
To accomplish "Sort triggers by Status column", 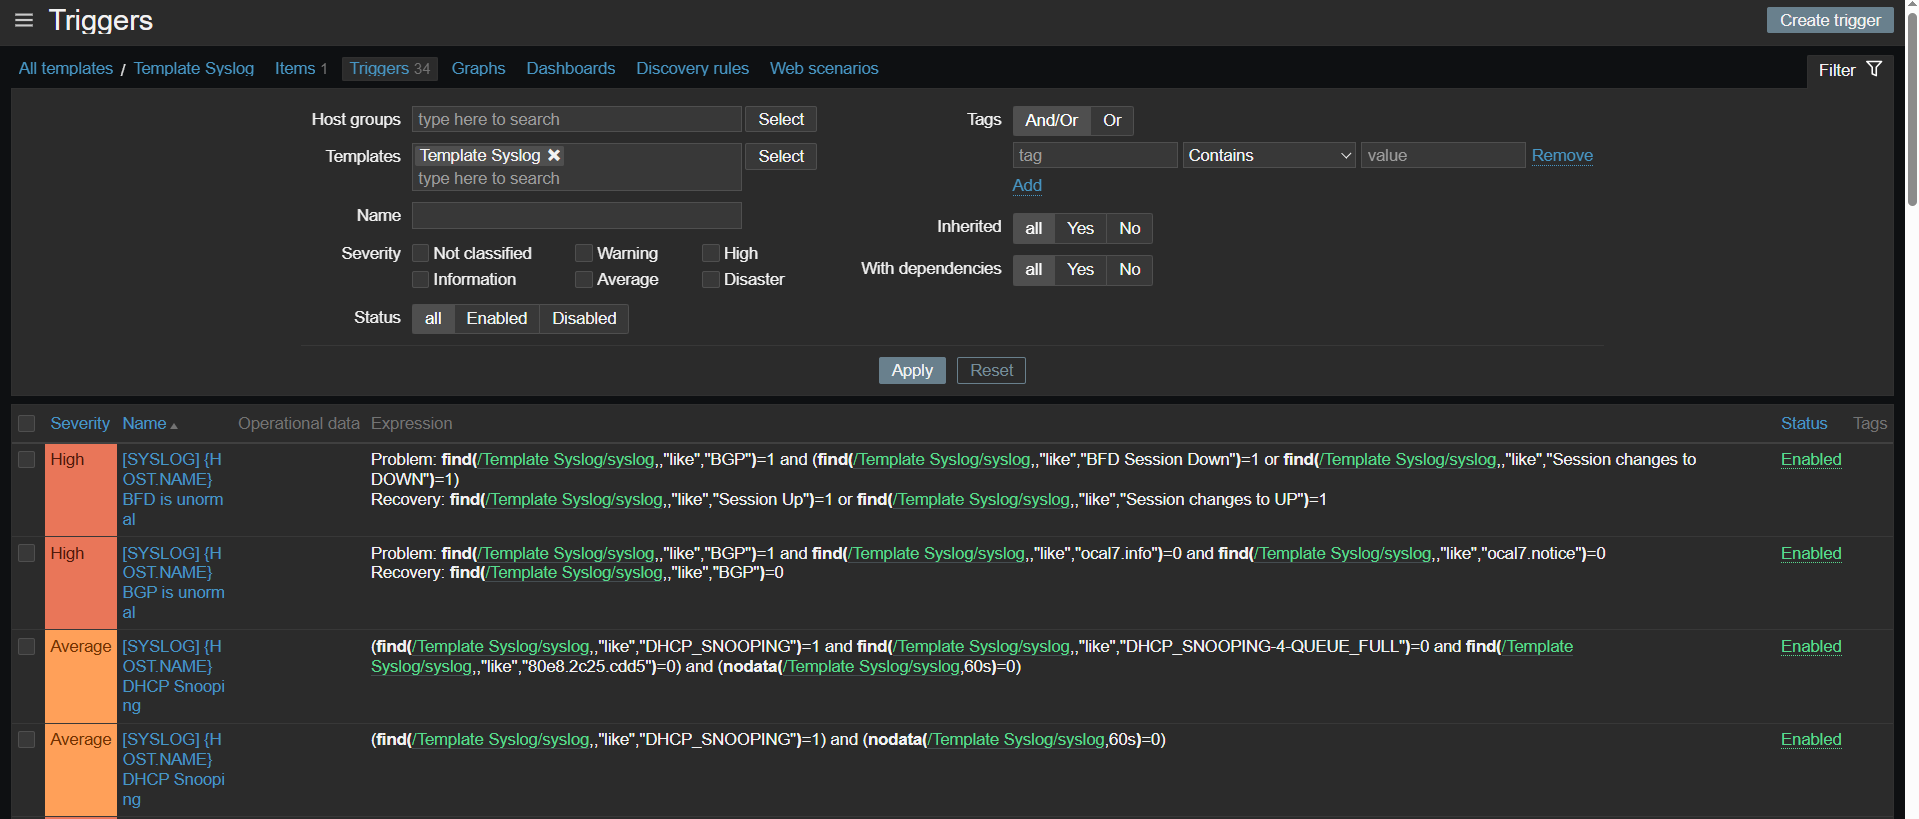I will tap(1804, 424).
